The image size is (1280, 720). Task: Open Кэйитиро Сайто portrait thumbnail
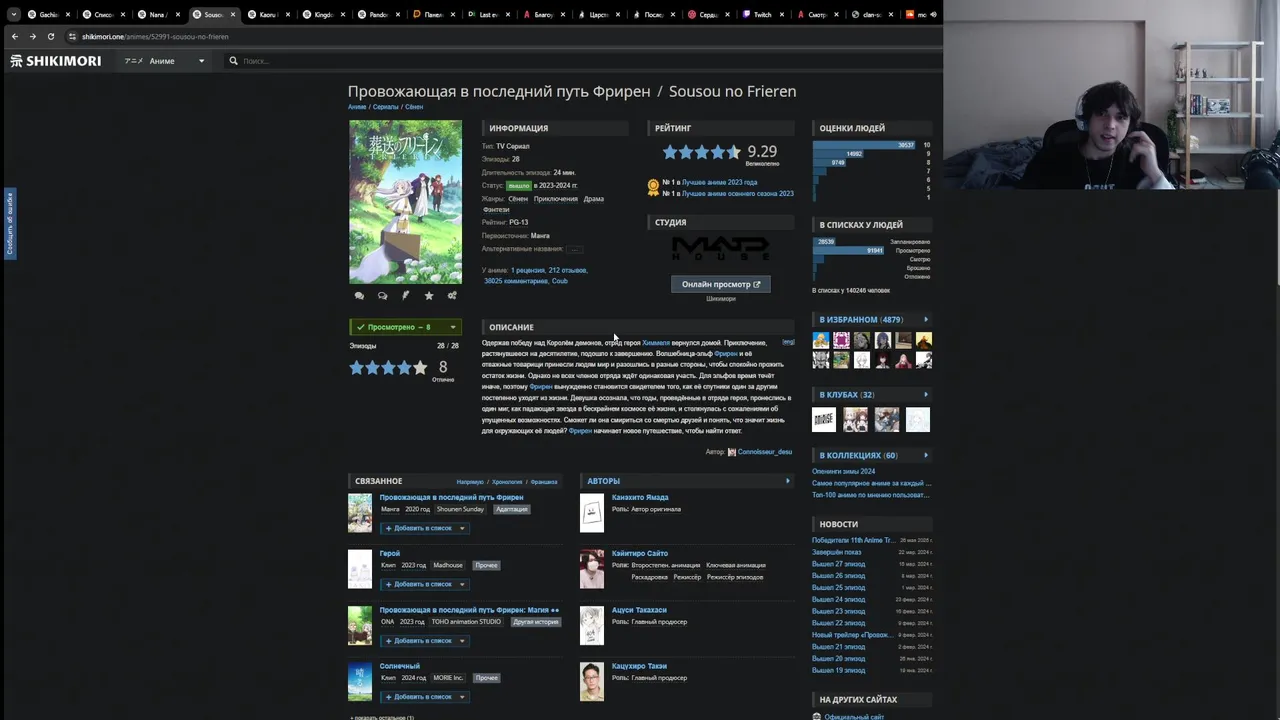(592, 569)
